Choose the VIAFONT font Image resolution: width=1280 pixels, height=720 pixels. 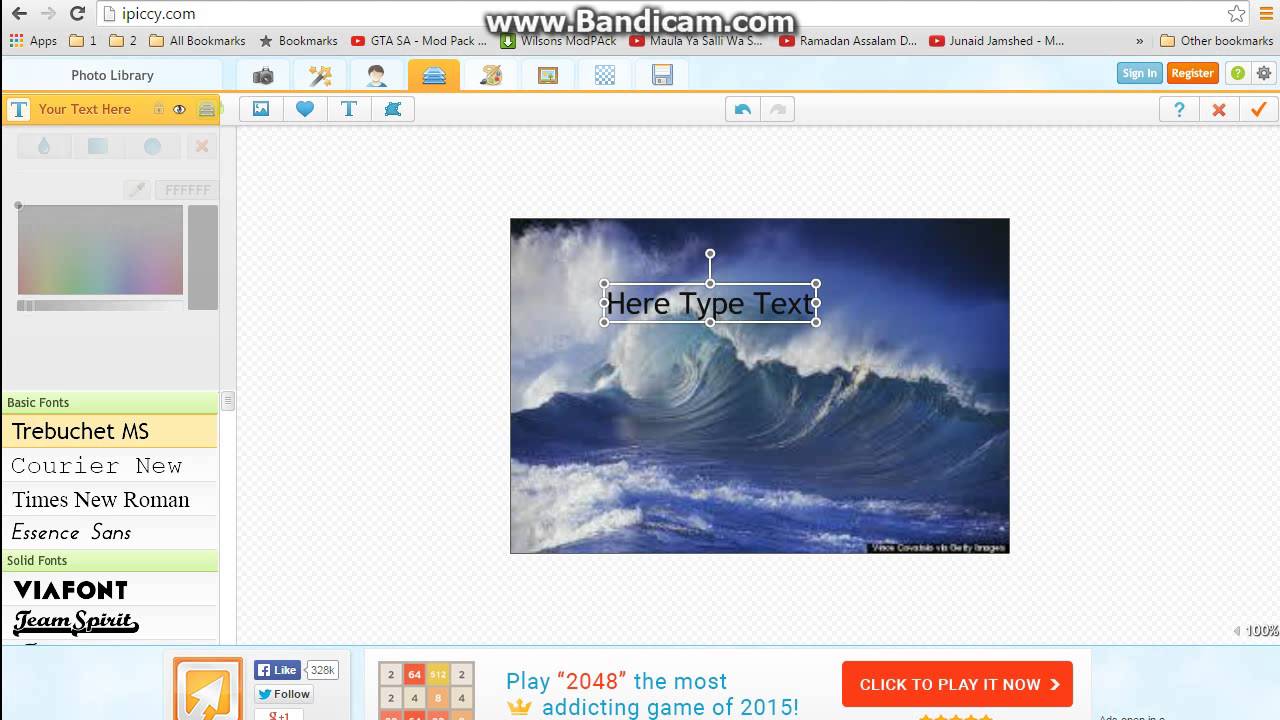(x=110, y=589)
